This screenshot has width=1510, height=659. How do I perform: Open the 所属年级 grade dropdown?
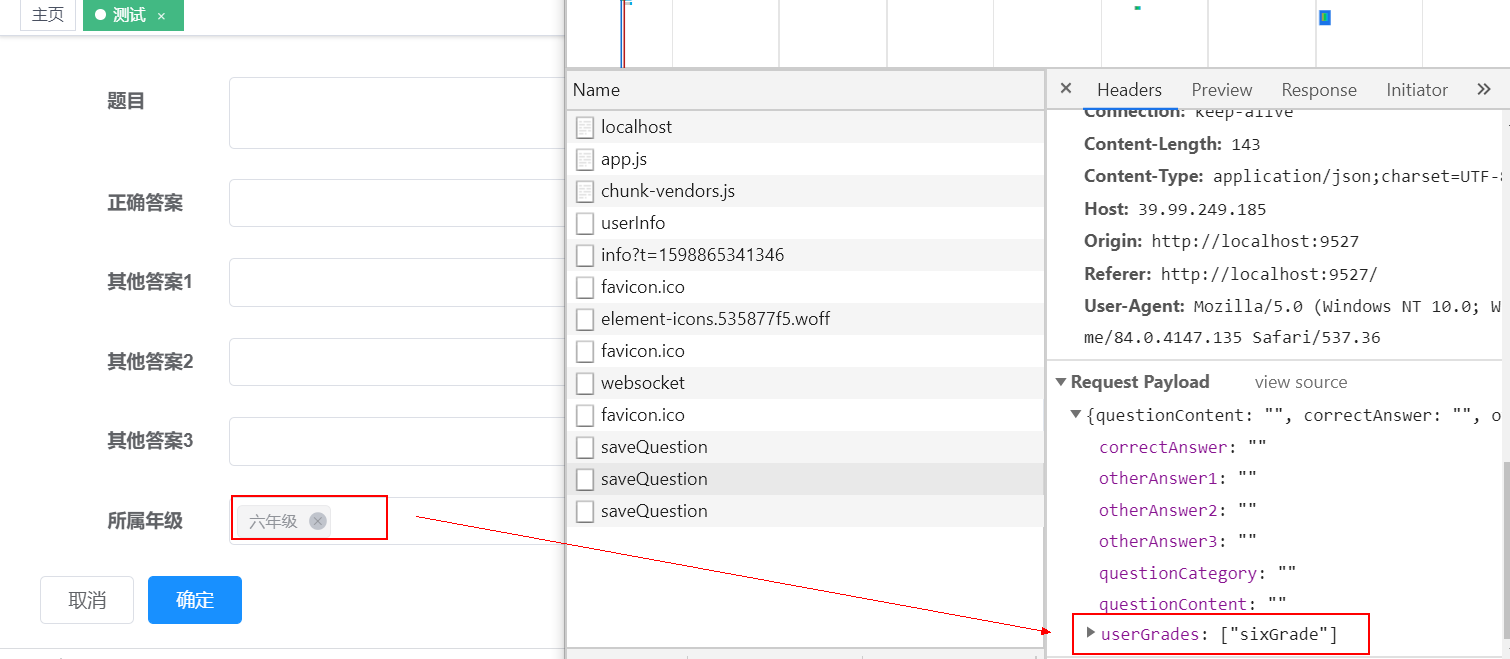tap(398, 521)
